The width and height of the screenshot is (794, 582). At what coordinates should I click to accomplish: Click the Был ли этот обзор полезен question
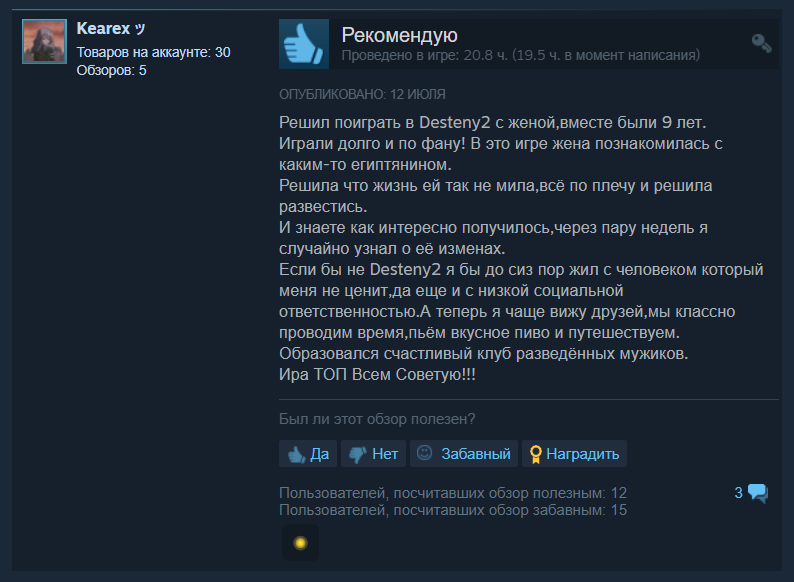(377, 419)
